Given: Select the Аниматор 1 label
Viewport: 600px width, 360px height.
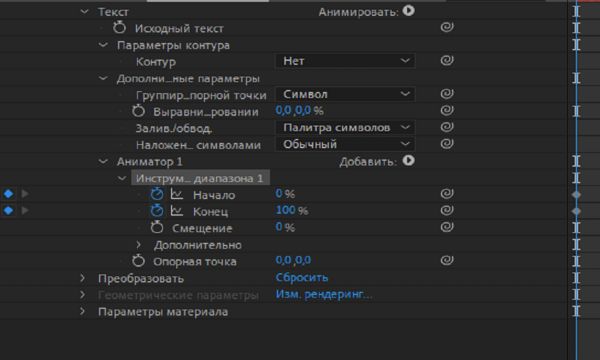Looking at the screenshot, I should pos(150,162).
